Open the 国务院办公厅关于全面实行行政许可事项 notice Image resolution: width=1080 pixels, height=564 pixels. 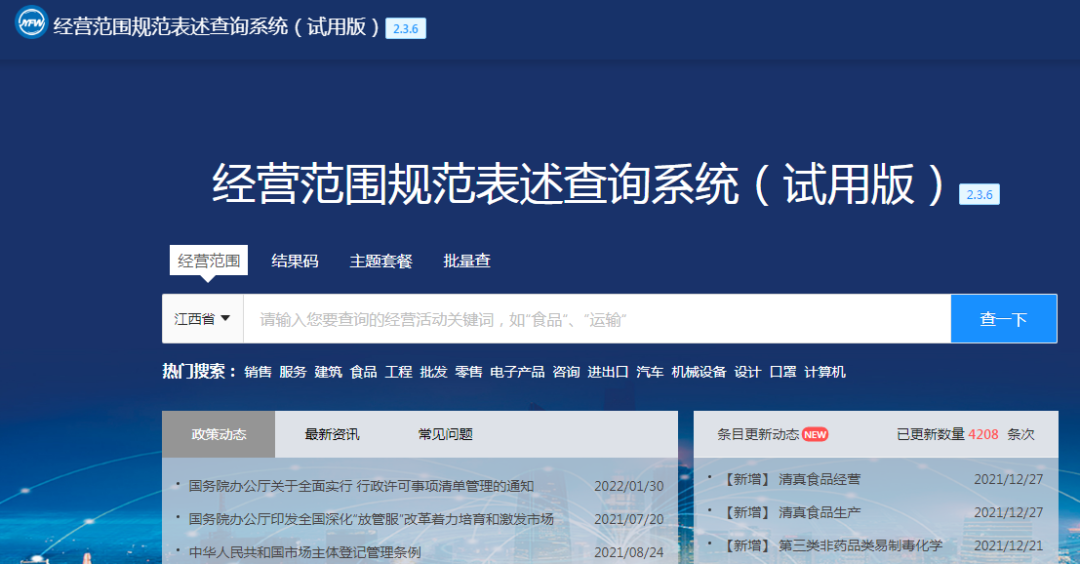coord(361,486)
